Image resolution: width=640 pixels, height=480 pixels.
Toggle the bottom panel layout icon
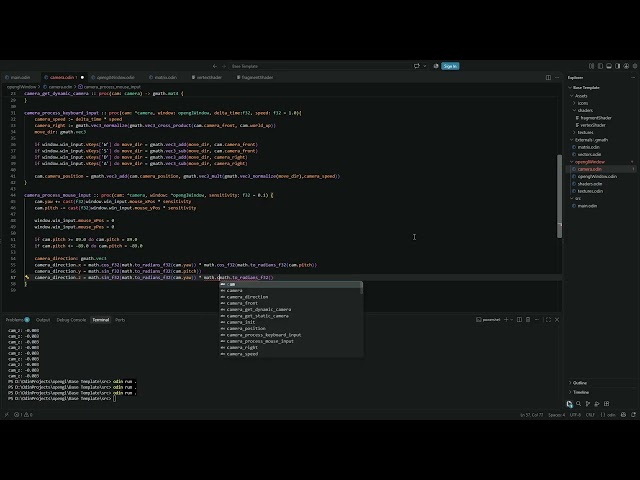click(609, 66)
